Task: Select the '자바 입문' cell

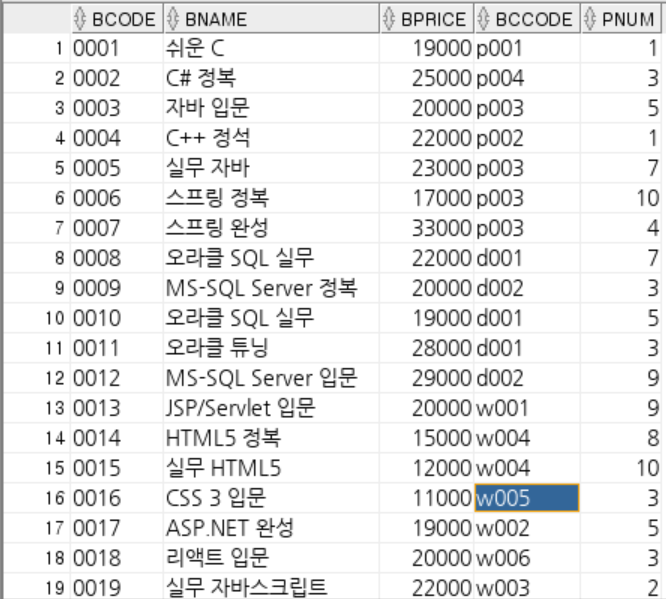Action: point(271,108)
